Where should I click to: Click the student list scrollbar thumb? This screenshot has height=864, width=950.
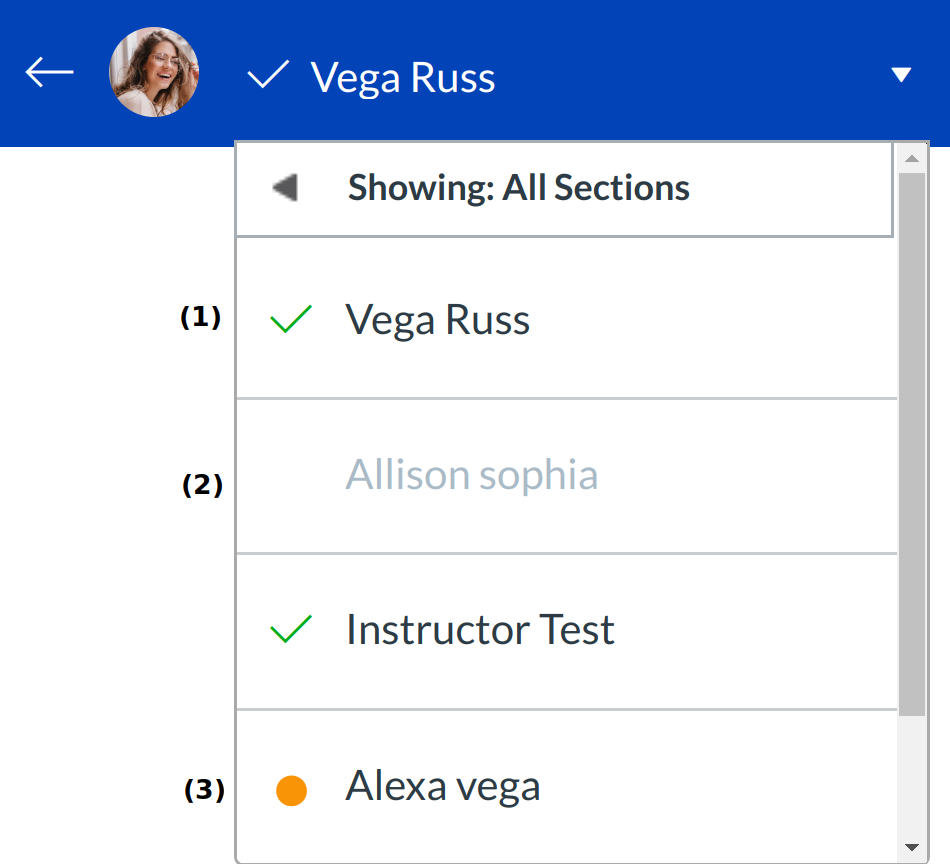[911, 440]
